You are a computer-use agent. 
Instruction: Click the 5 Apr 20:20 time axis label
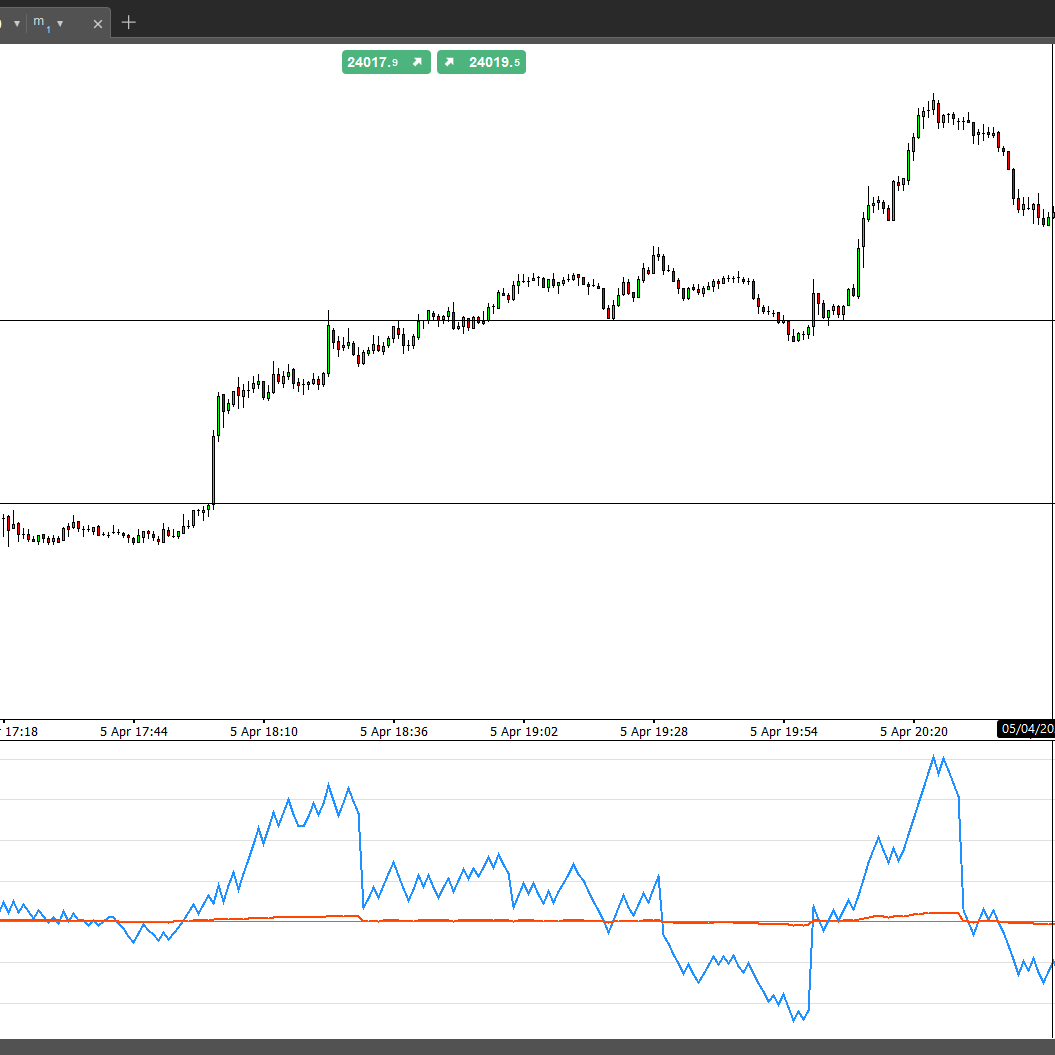pos(914,731)
